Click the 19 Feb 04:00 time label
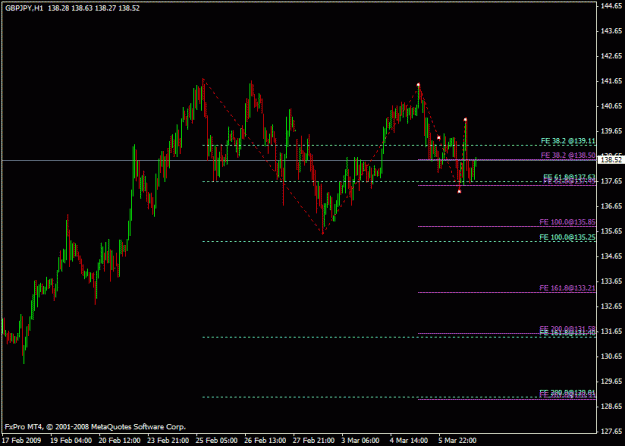This screenshot has height=446, width=625. (71, 440)
